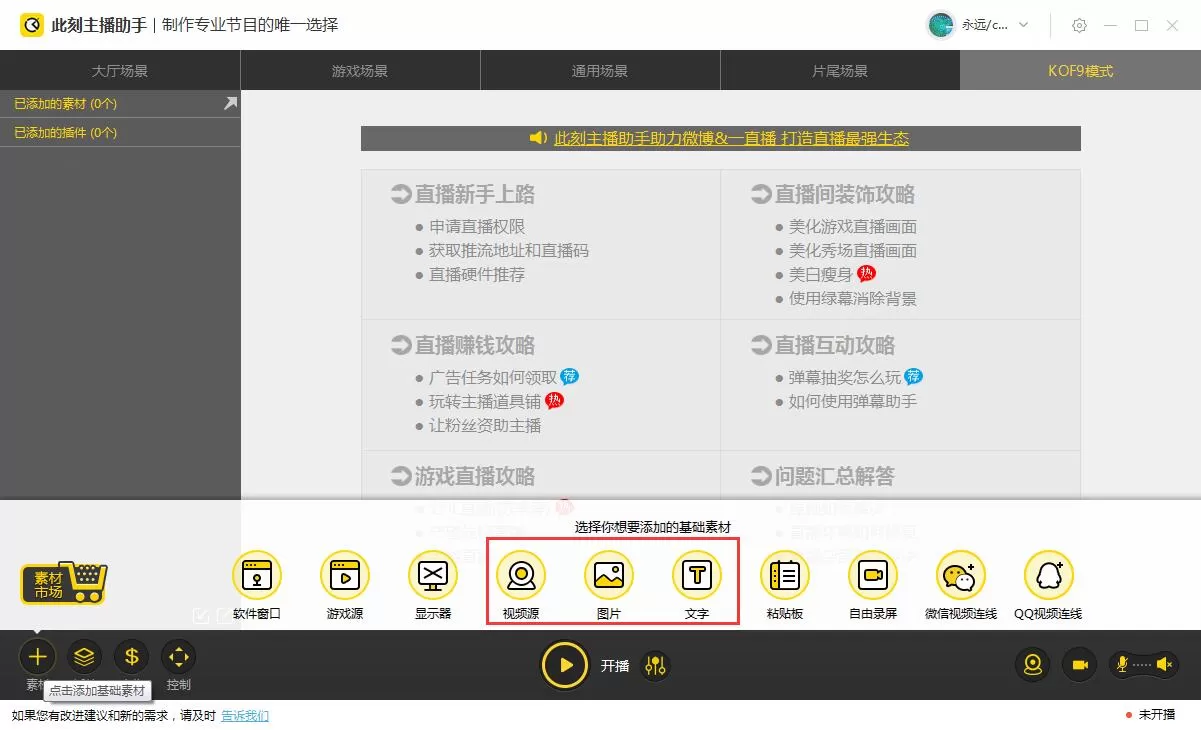Open 获取推流地址和直播码 guide

(x=509, y=251)
